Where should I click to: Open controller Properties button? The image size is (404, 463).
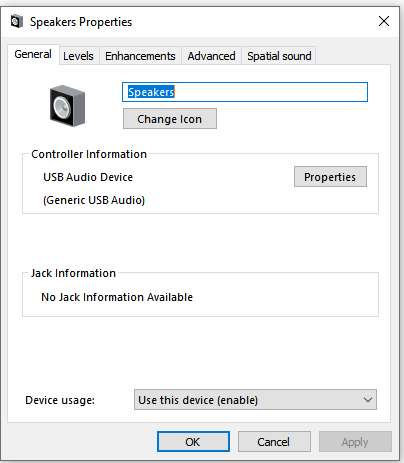330,177
